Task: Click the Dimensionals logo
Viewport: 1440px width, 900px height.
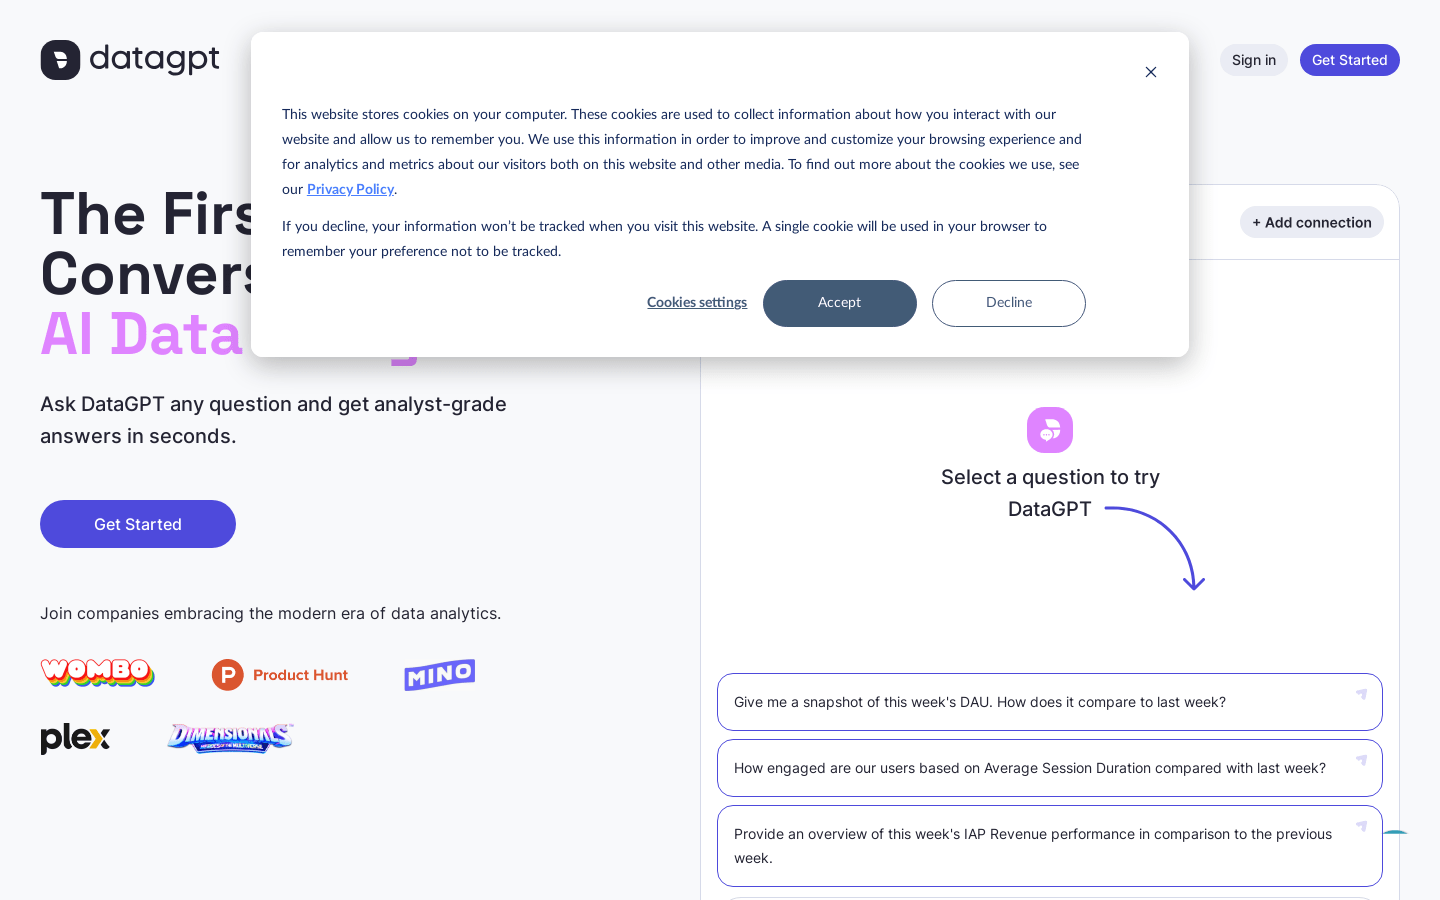Action: click(x=230, y=738)
